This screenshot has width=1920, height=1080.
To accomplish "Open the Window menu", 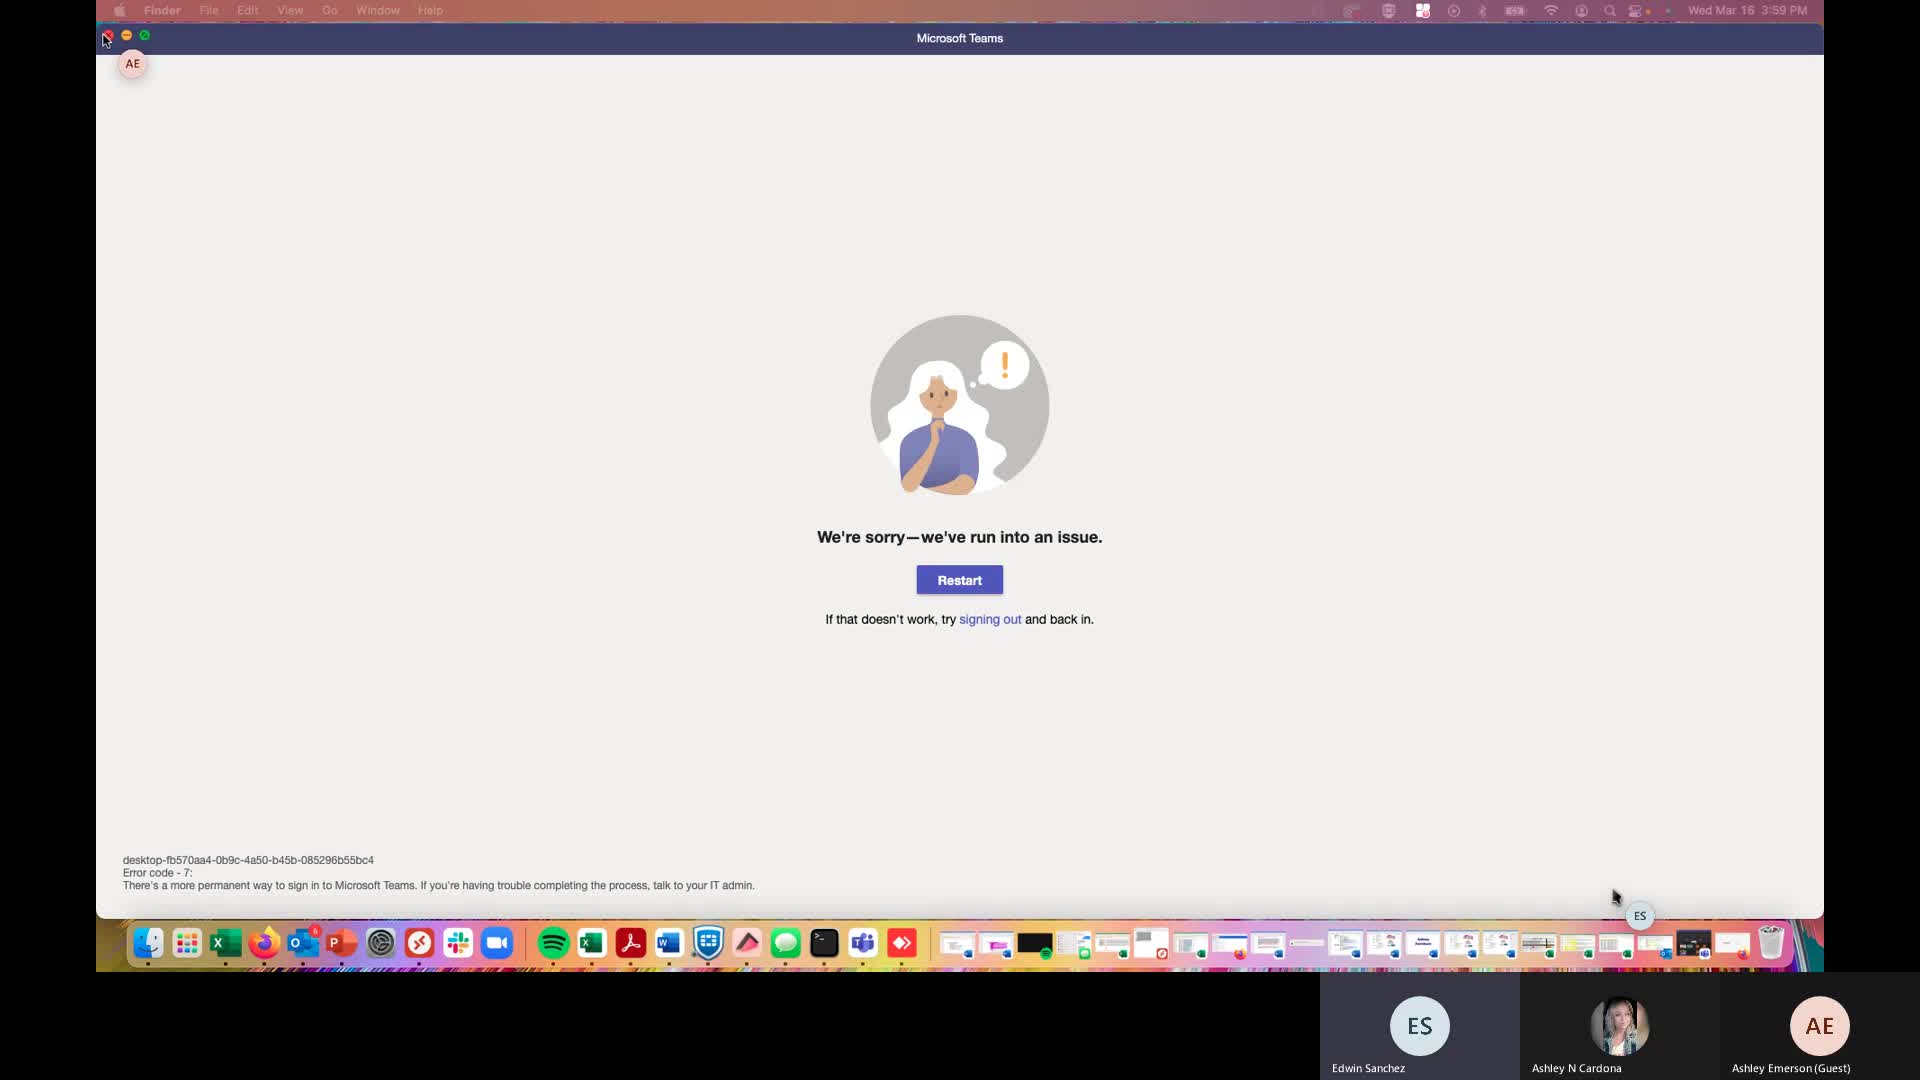I will 377,10.
